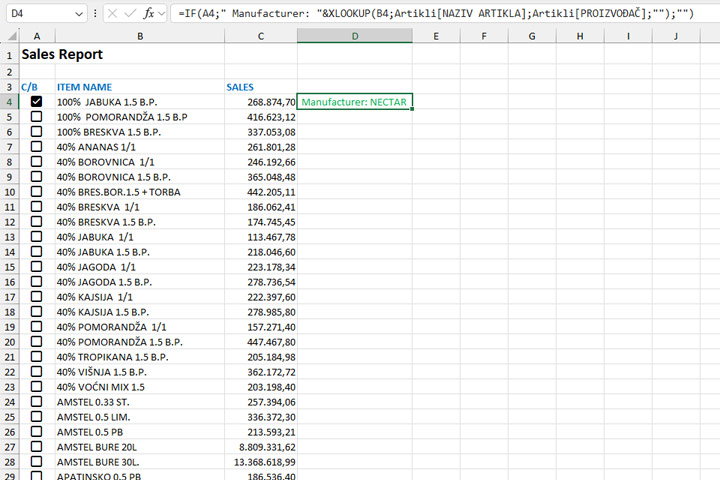Click the ITEM NAME header cell
The width and height of the screenshot is (720, 480).
coord(84,87)
